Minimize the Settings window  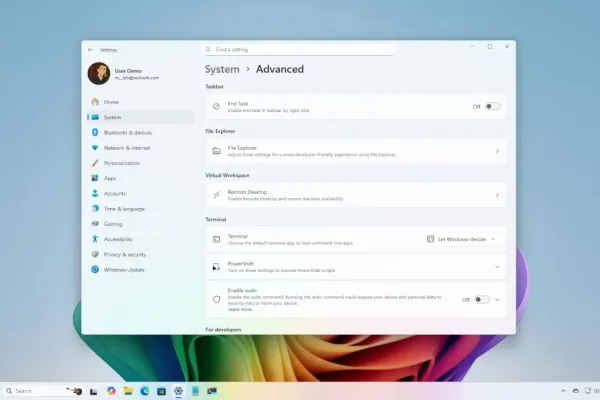click(x=472, y=46)
